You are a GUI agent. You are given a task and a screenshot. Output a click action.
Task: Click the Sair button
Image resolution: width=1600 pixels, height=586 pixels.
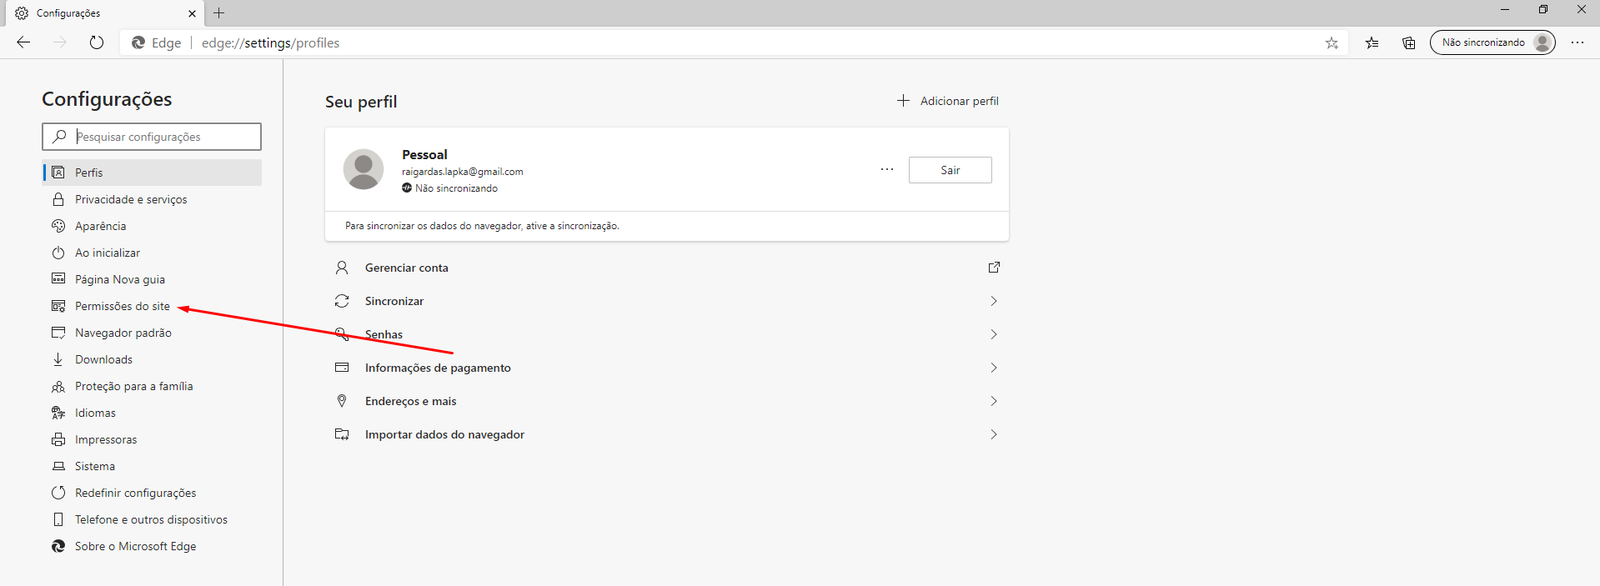[949, 170]
